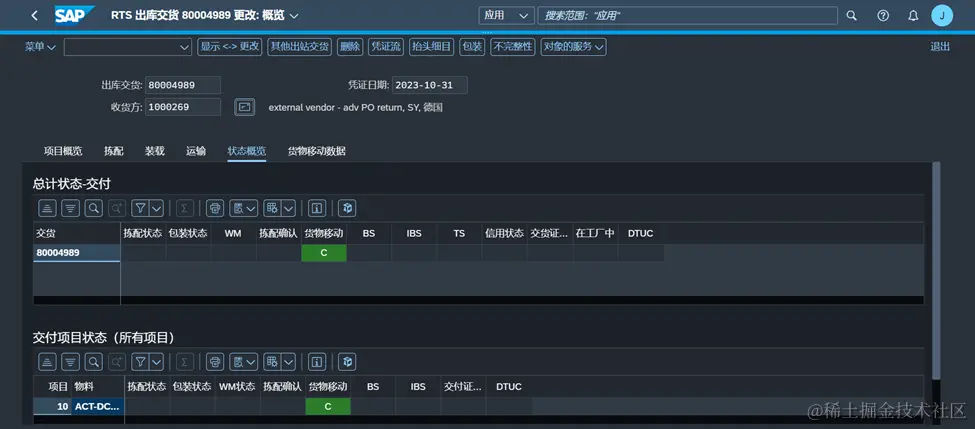Sort descending in 交付项目状态 toolbar

pos(70,361)
